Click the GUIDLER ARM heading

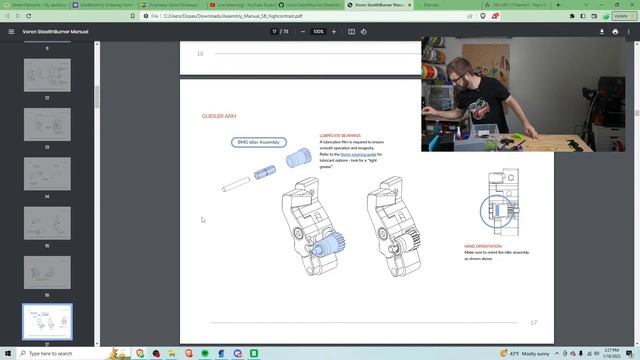pyautogui.click(x=219, y=116)
